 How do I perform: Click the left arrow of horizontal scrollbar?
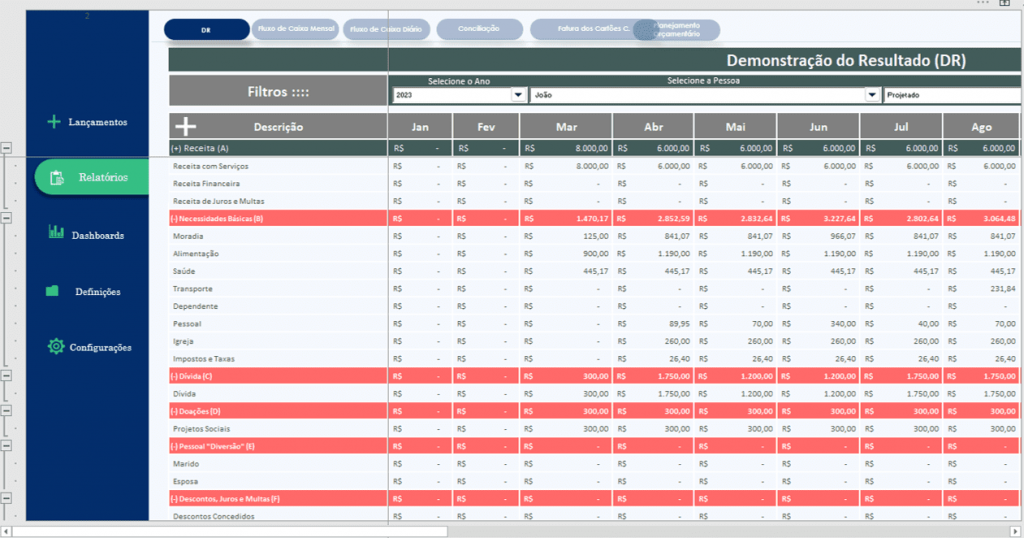click(x=6, y=531)
